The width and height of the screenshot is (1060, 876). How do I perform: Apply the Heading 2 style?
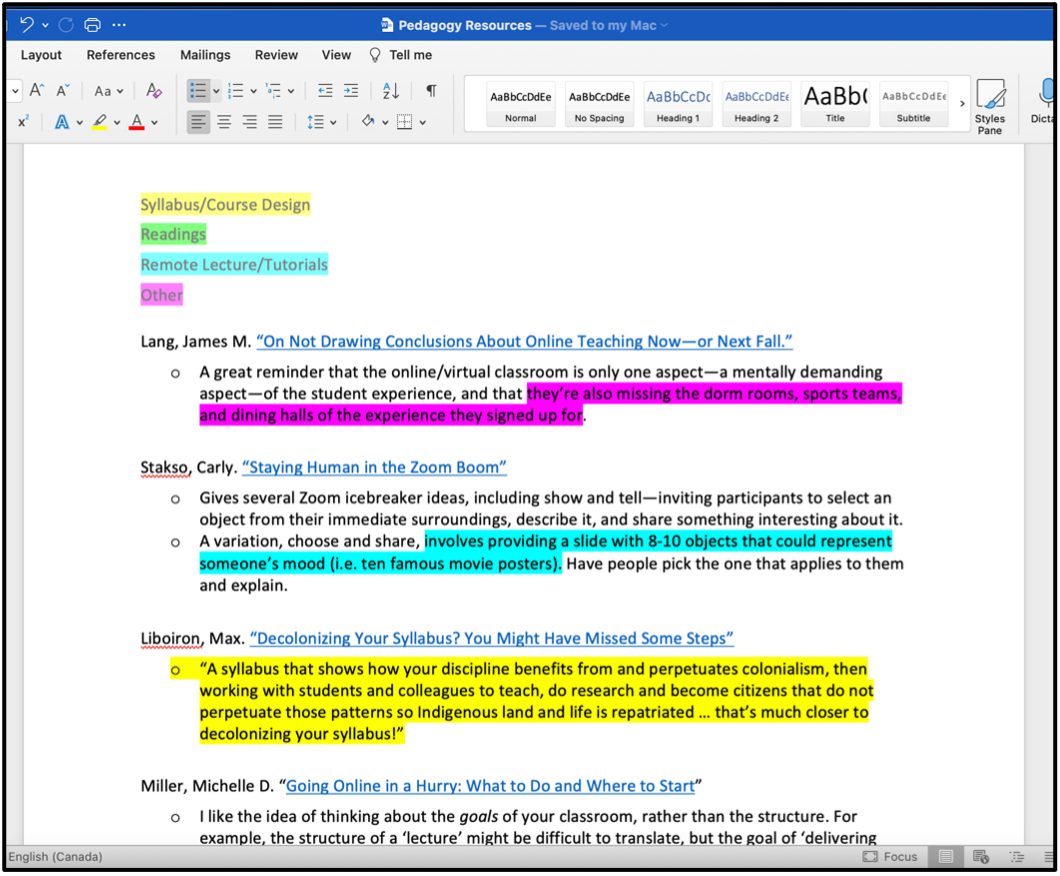pos(756,104)
